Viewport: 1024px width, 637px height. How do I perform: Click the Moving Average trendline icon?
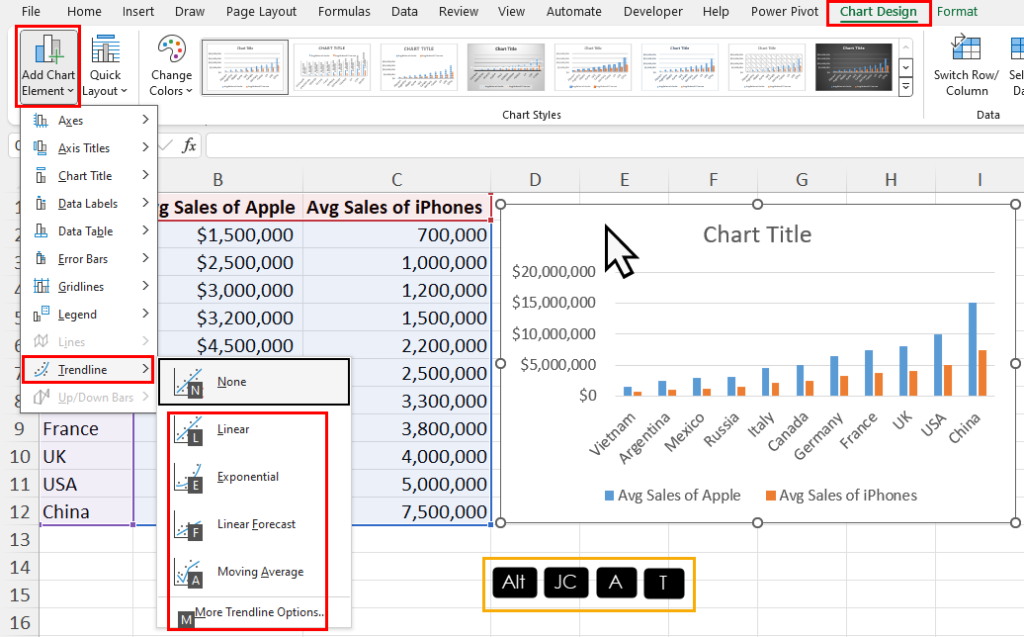pyautogui.click(x=189, y=572)
